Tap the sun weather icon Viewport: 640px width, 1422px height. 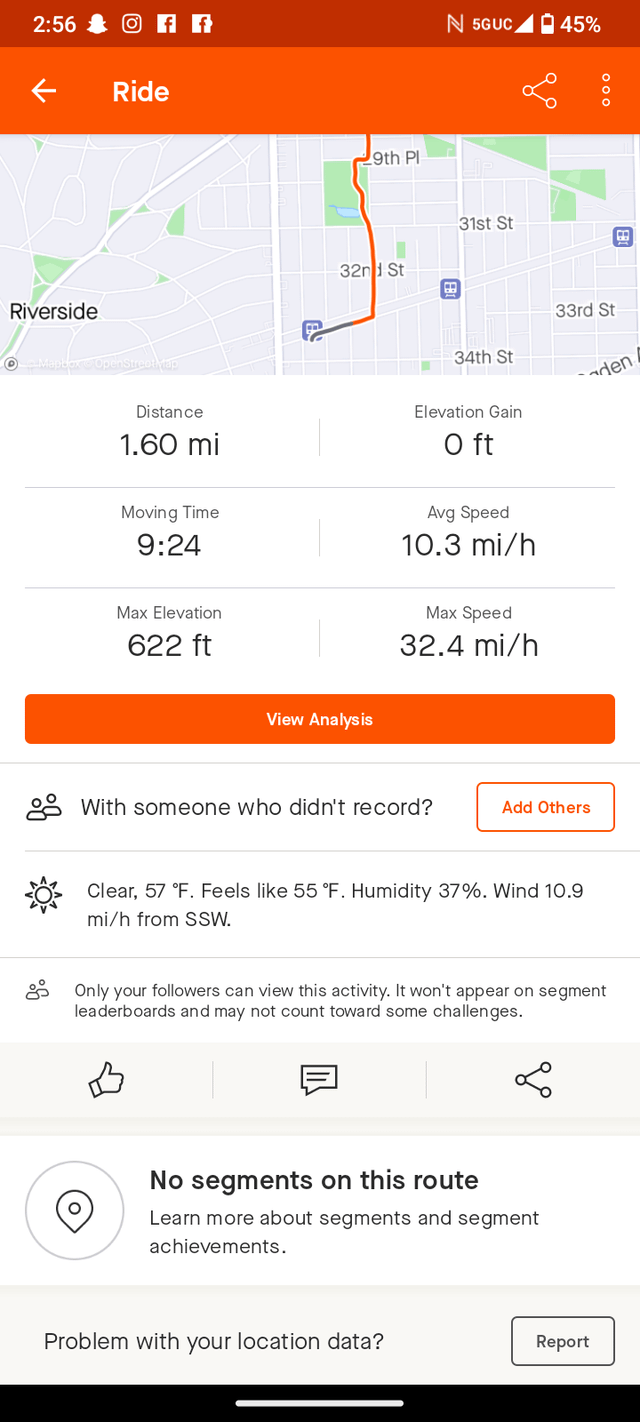[x=44, y=895]
